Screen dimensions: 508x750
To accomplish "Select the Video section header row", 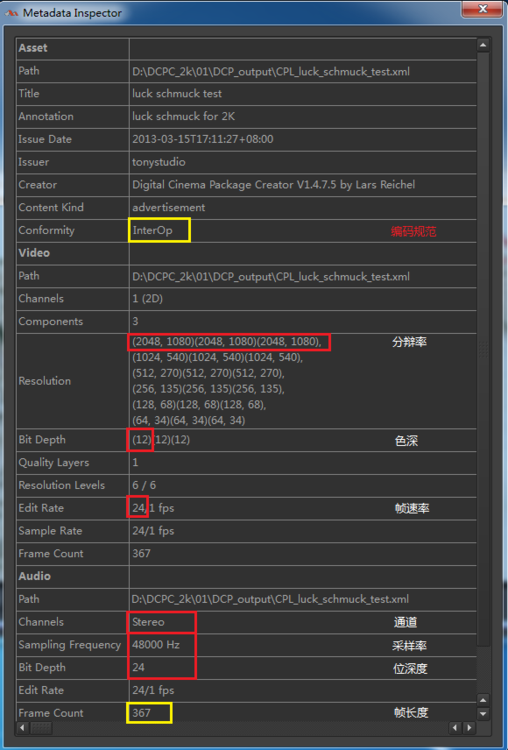I will (246, 253).
